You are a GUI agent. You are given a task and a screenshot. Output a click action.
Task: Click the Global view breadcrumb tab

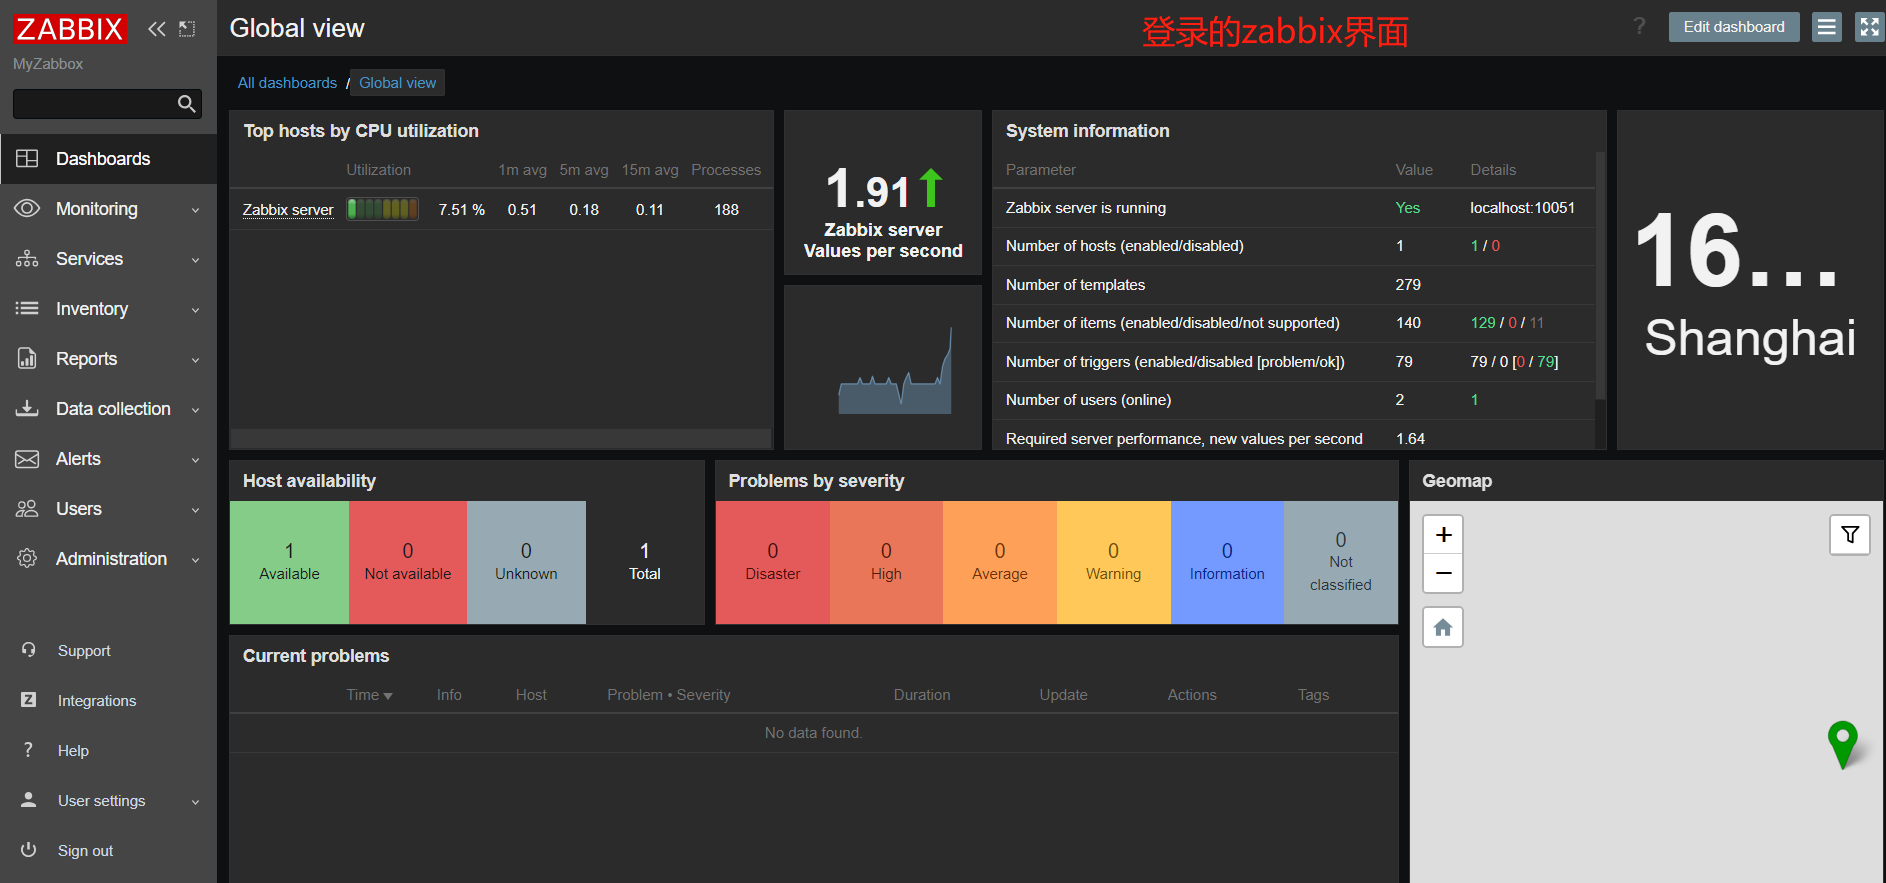pyautogui.click(x=398, y=83)
